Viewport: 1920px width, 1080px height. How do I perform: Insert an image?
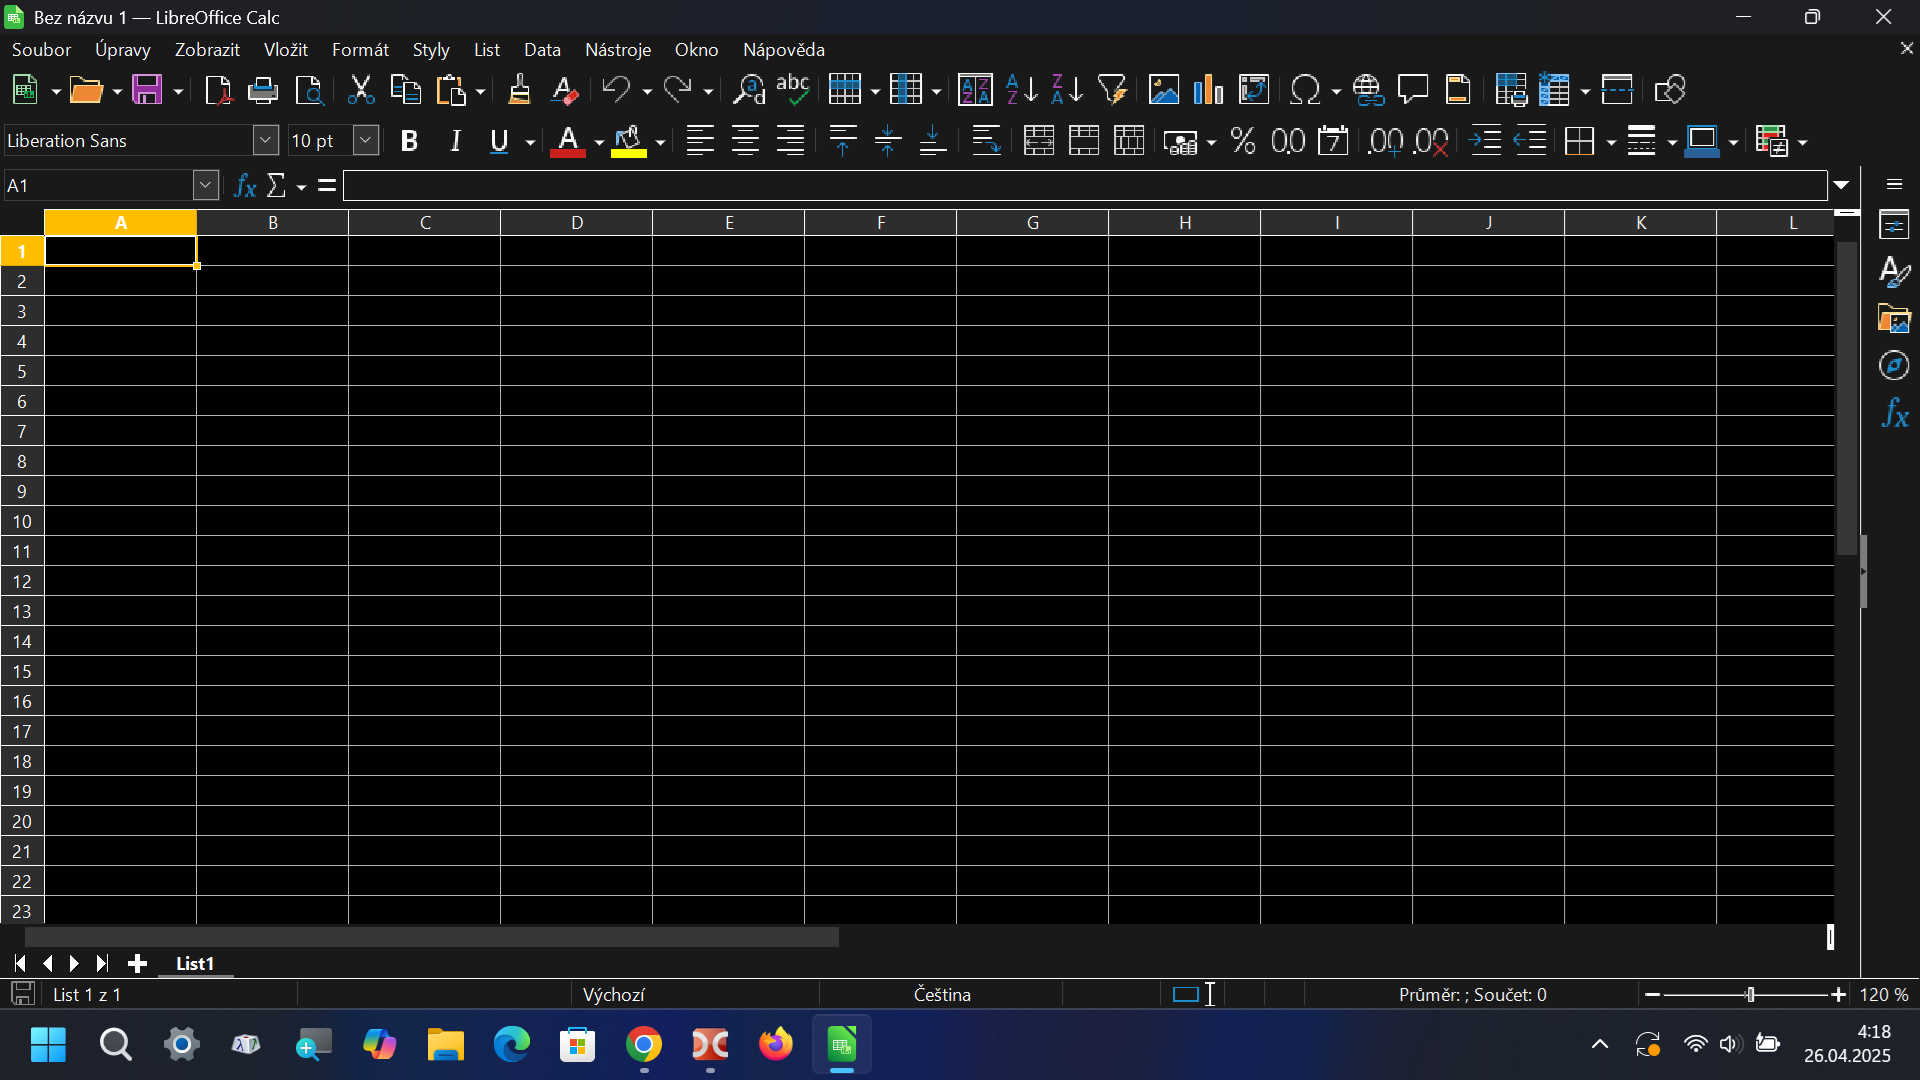1164,90
